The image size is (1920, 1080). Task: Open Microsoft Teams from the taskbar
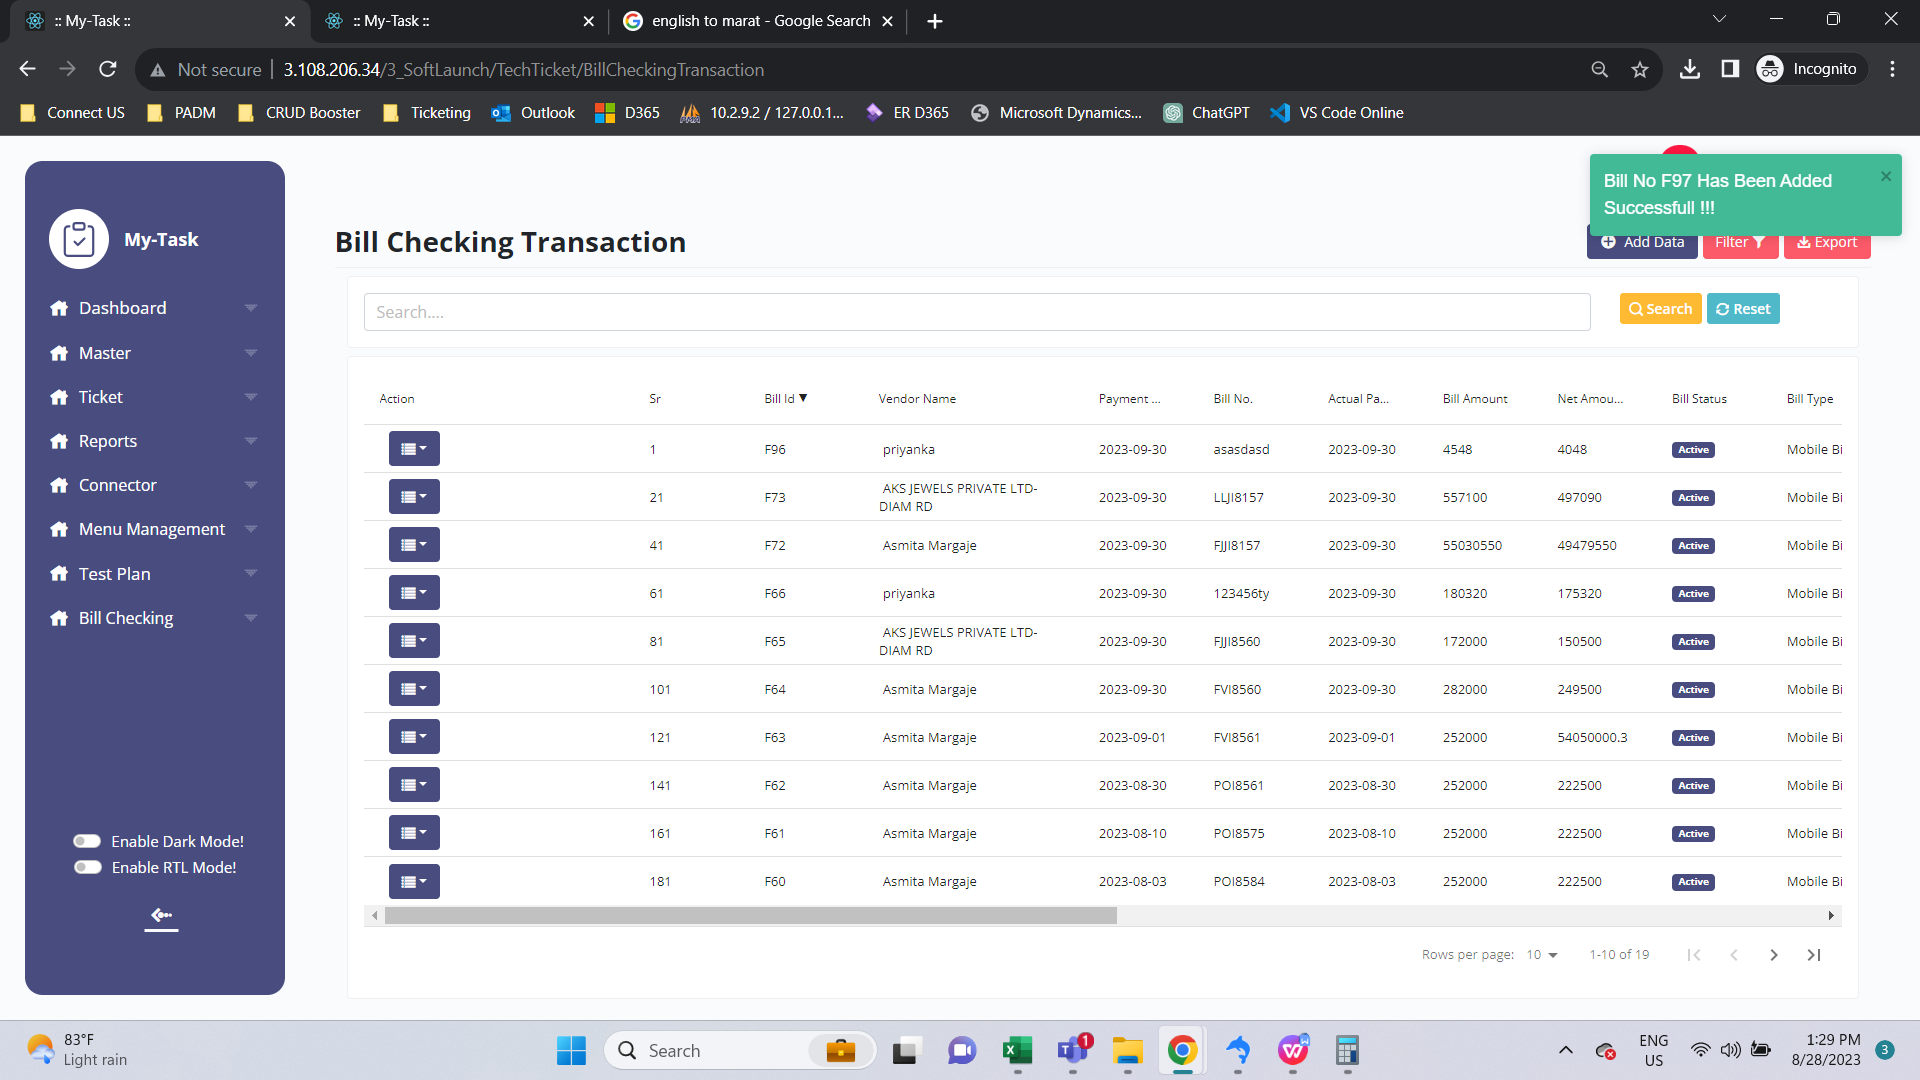(x=1073, y=1050)
